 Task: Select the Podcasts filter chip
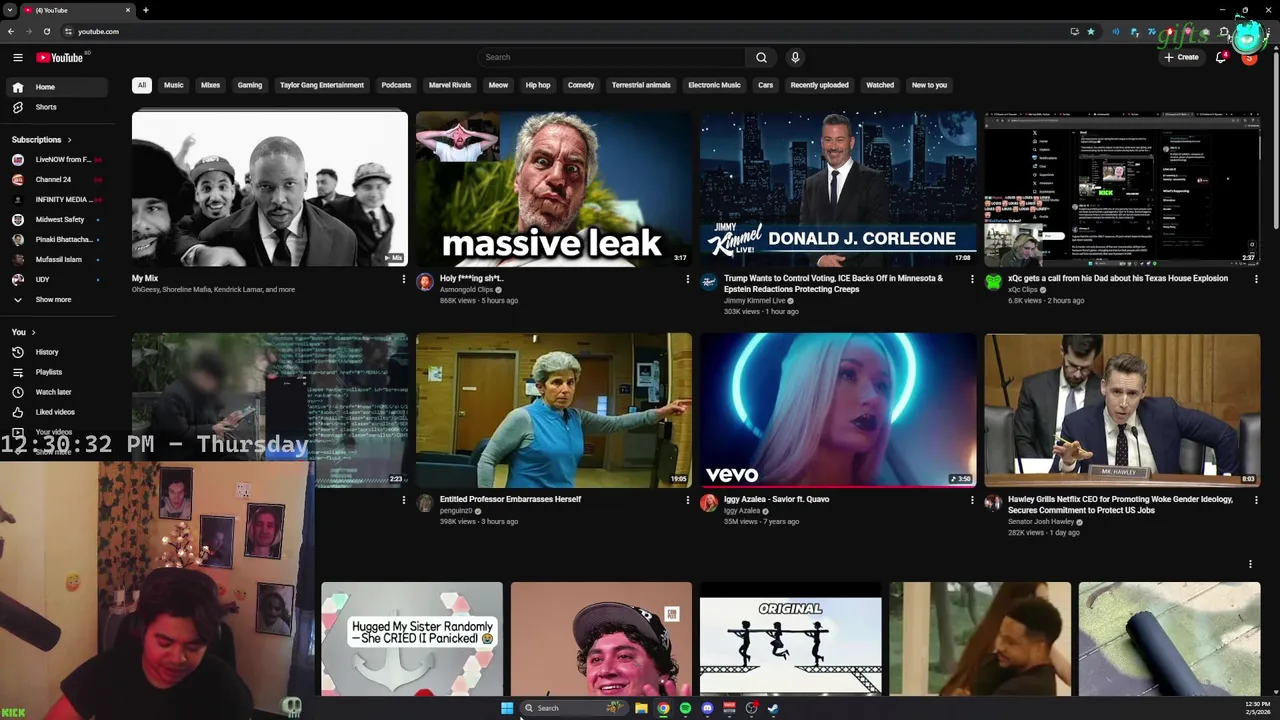pyautogui.click(x=396, y=85)
